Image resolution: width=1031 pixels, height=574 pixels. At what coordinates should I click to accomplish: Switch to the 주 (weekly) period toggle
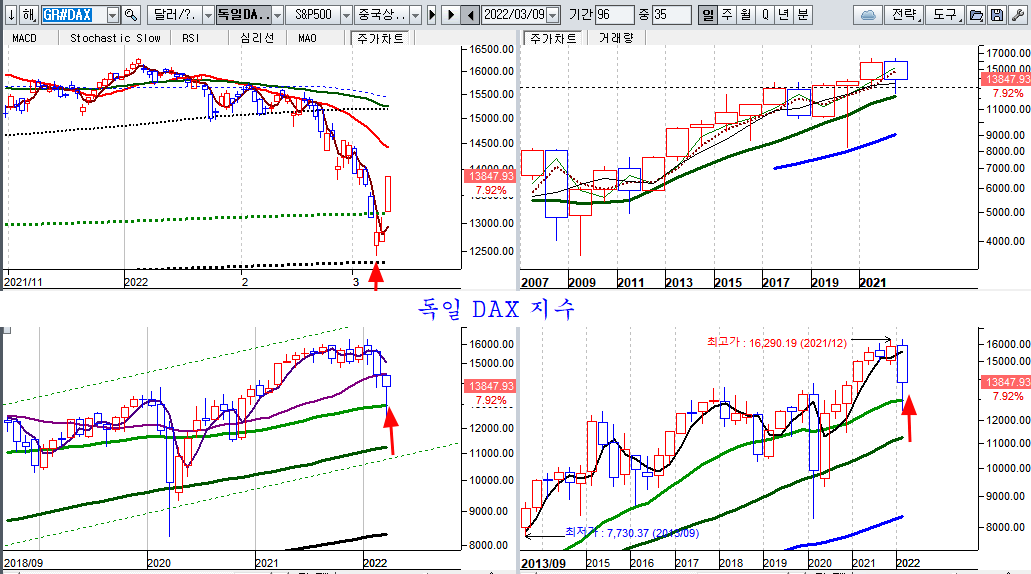727,15
